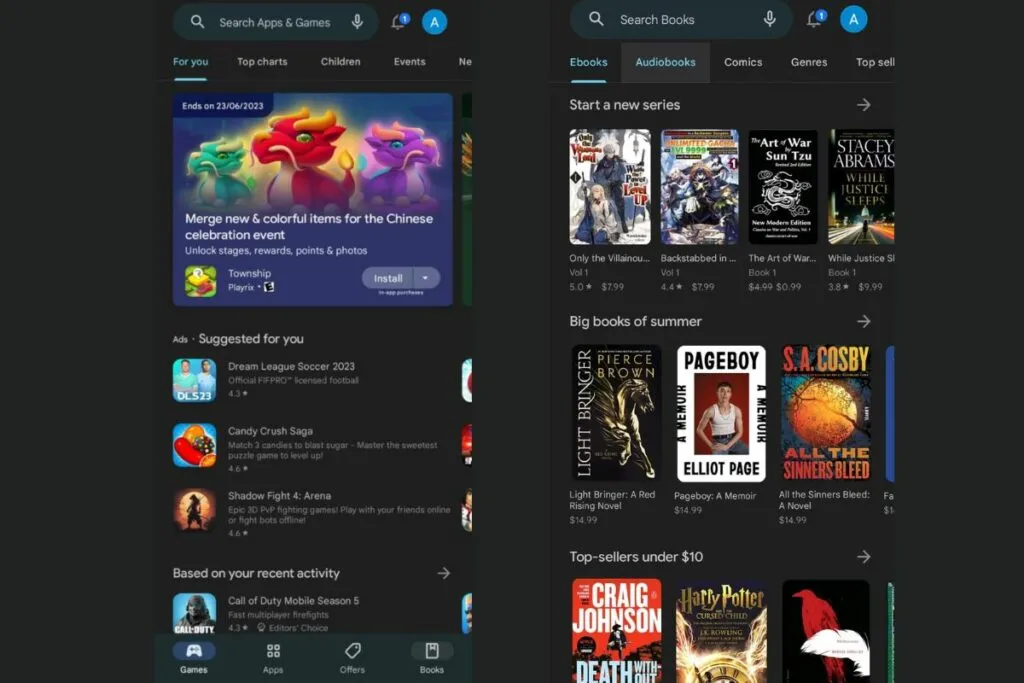
Task: Open 'Backstabbed in...' book cover
Action: coord(699,187)
